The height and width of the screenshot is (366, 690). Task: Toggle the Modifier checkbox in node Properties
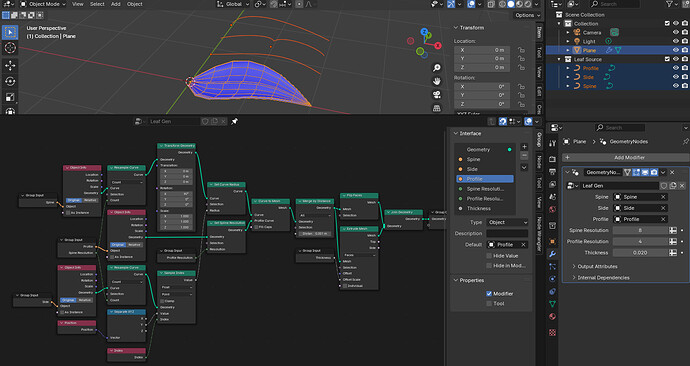coord(488,293)
